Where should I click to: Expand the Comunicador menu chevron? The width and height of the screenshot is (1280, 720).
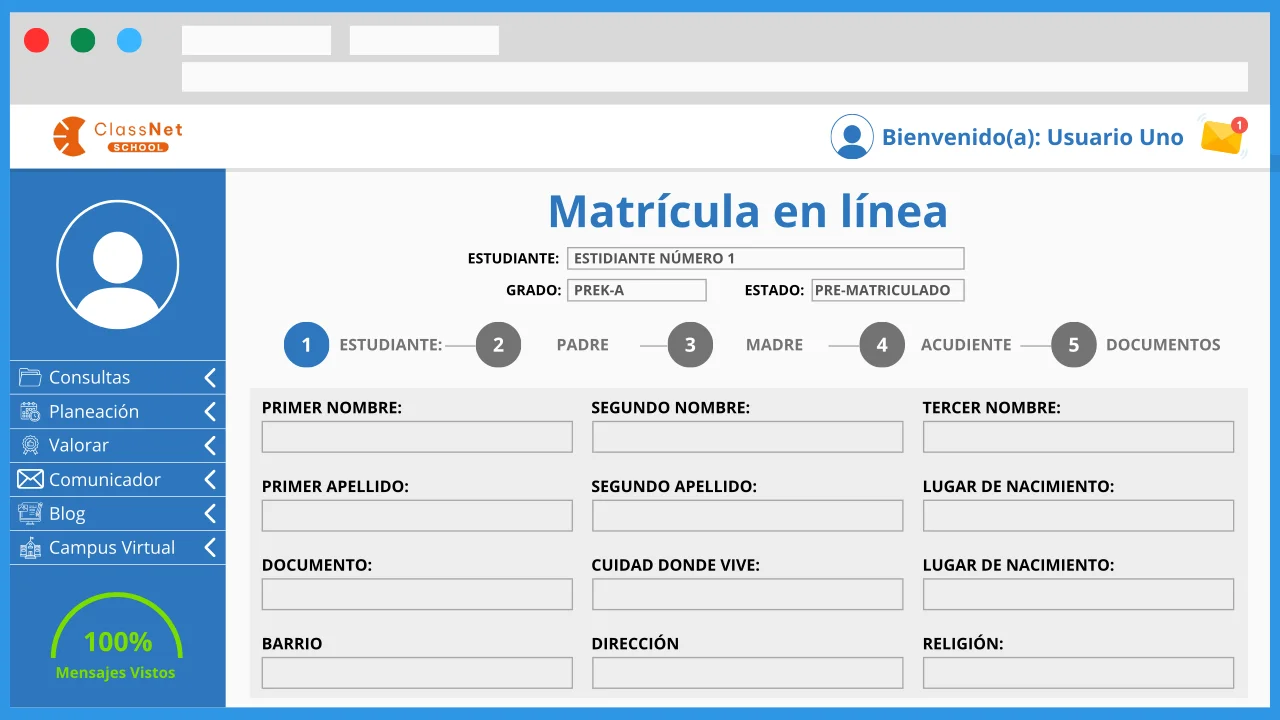[209, 479]
